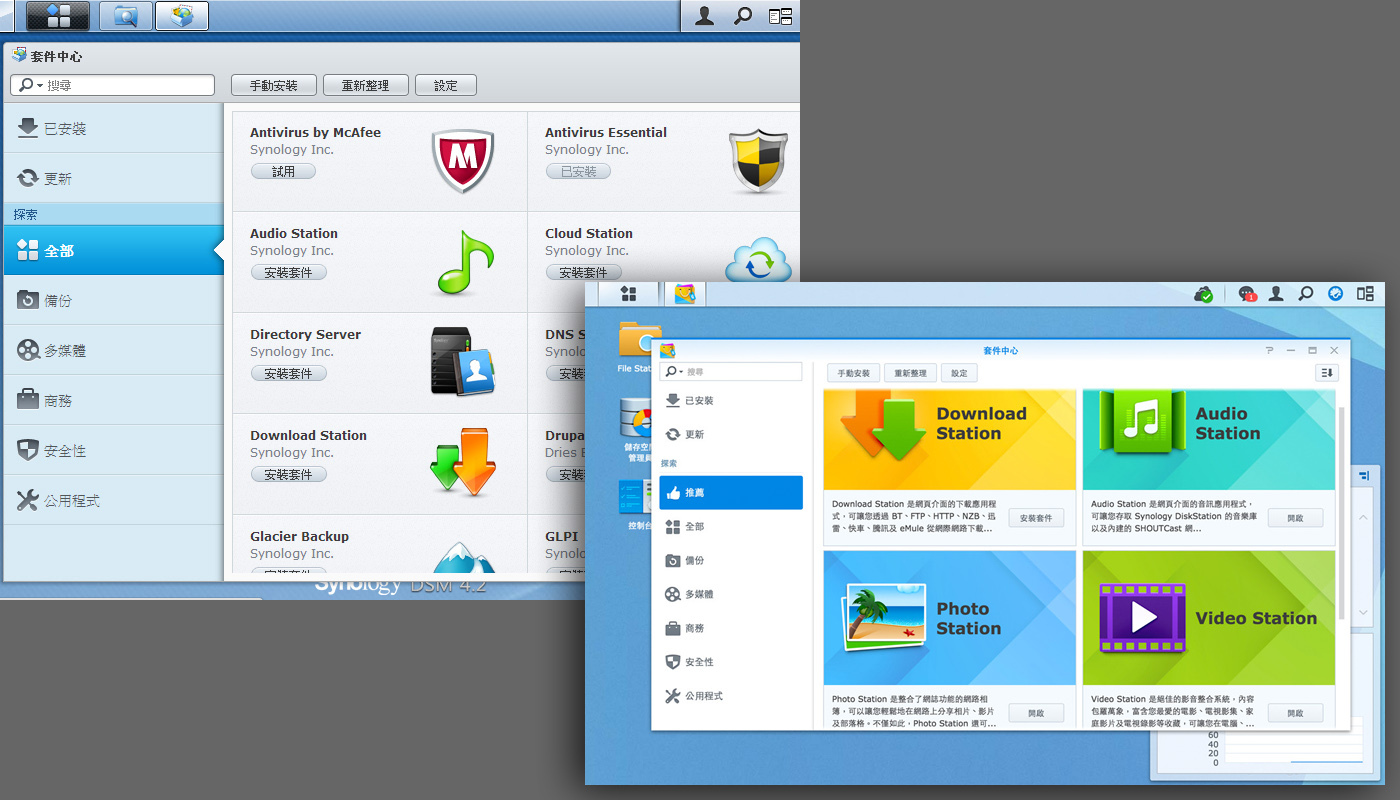Image resolution: width=1400 pixels, height=800 pixels.
Task: Select 備份 in front Package Center sidebar
Action: point(731,560)
